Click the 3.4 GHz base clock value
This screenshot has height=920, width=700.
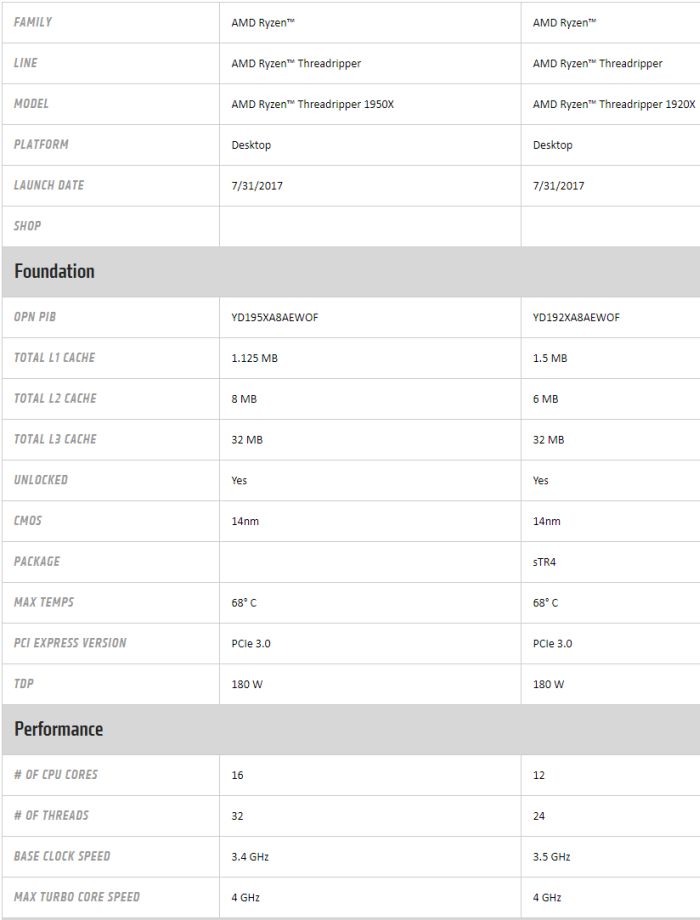tap(250, 857)
